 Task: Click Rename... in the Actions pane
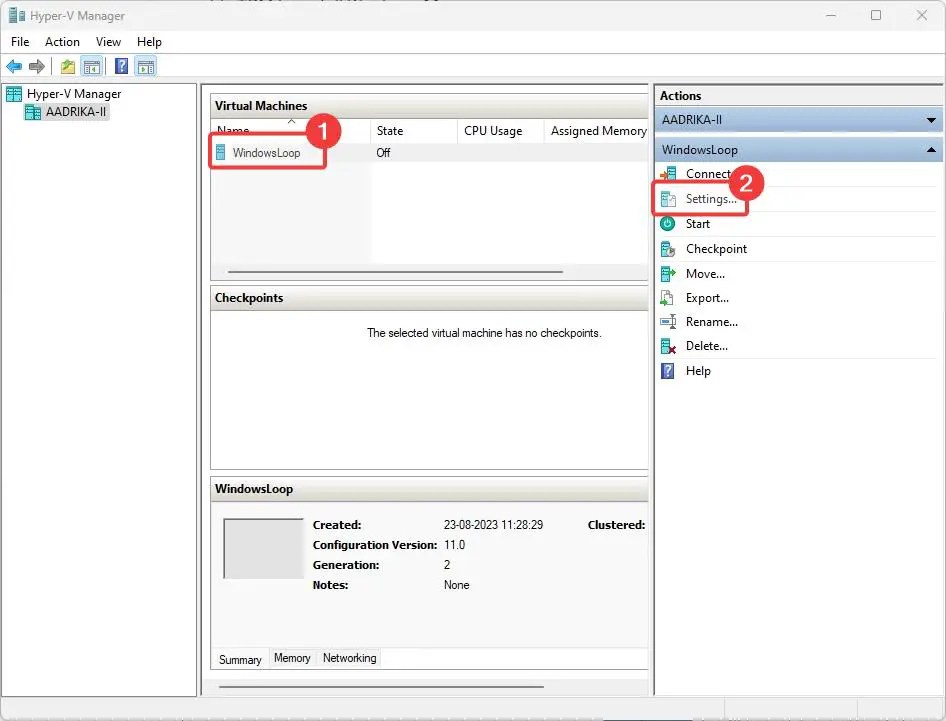[712, 322]
